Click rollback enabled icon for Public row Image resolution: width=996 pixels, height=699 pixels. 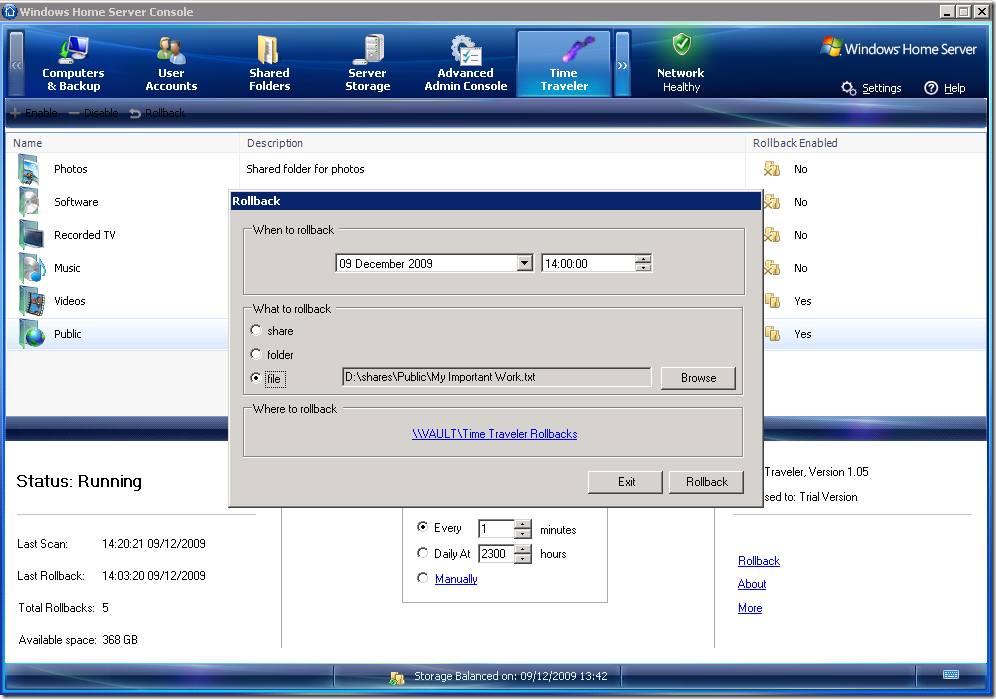coord(772,334)
